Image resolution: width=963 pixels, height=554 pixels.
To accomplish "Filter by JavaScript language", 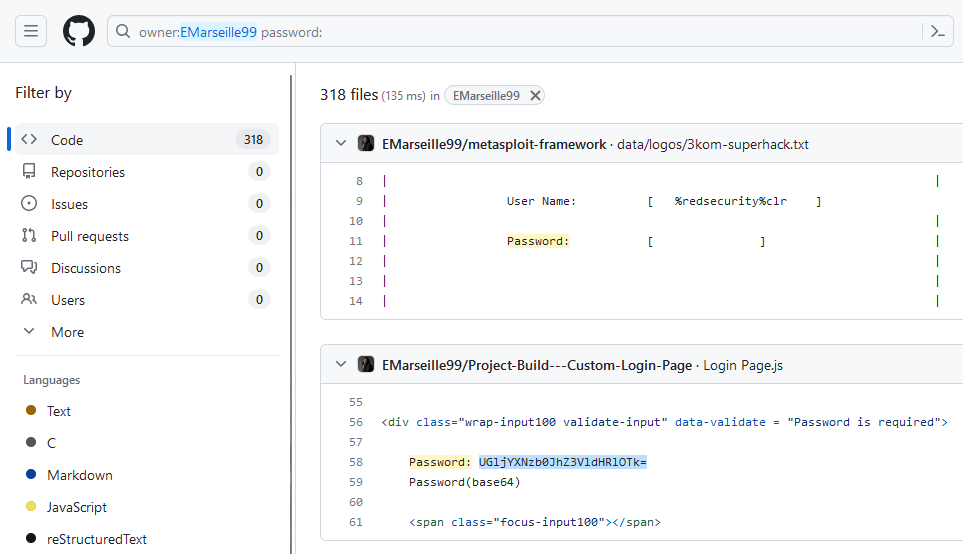I will 77,507.
